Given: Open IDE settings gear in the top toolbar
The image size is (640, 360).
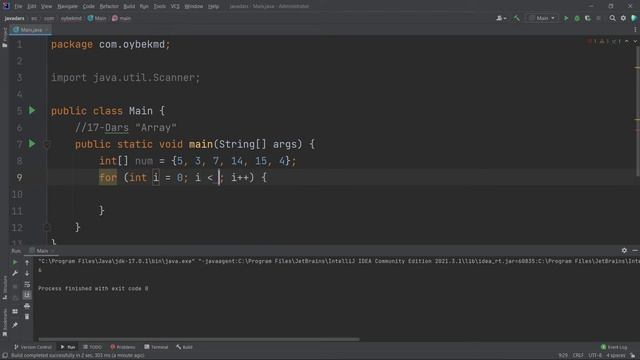Looking at the screenshot, I should pos(623,18).
